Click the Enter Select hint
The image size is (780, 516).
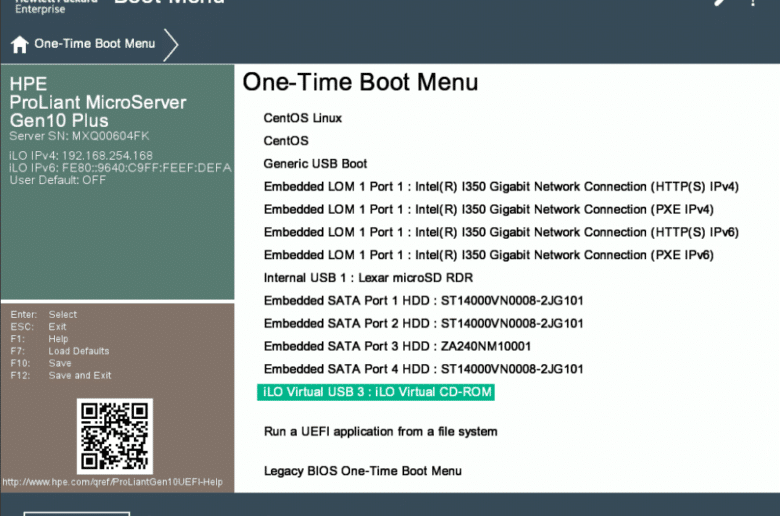[43, 314]
